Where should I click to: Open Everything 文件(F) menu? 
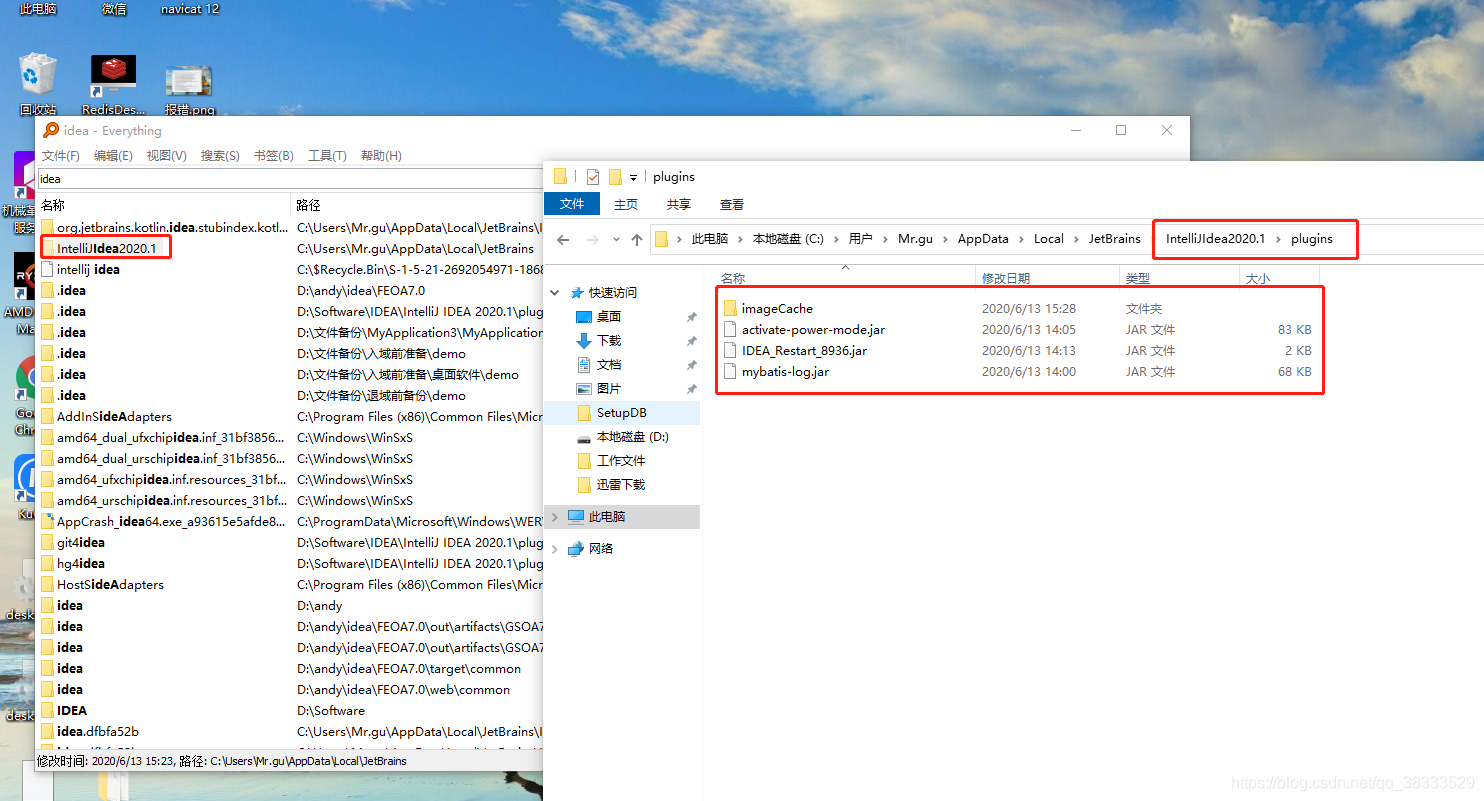(61, 156)
